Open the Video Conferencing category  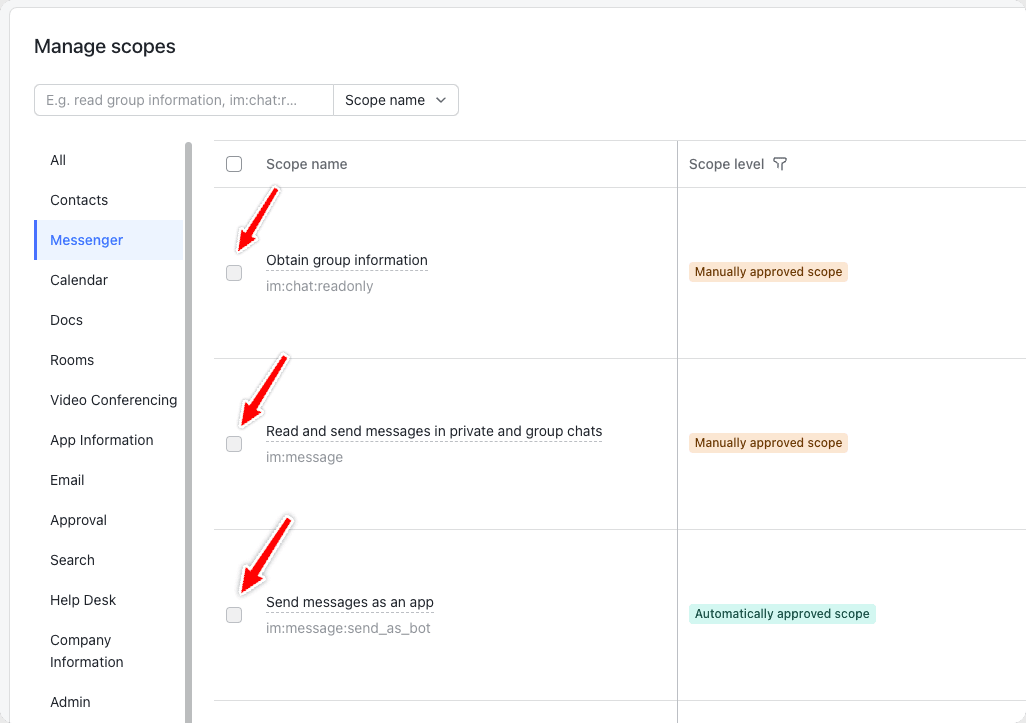click(x=113, y=400)
